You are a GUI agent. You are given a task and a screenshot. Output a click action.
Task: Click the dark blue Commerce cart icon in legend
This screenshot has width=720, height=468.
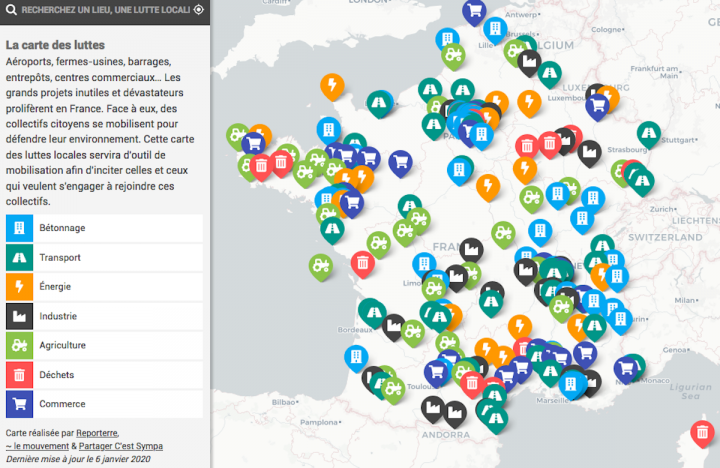[x=19, y=404]
